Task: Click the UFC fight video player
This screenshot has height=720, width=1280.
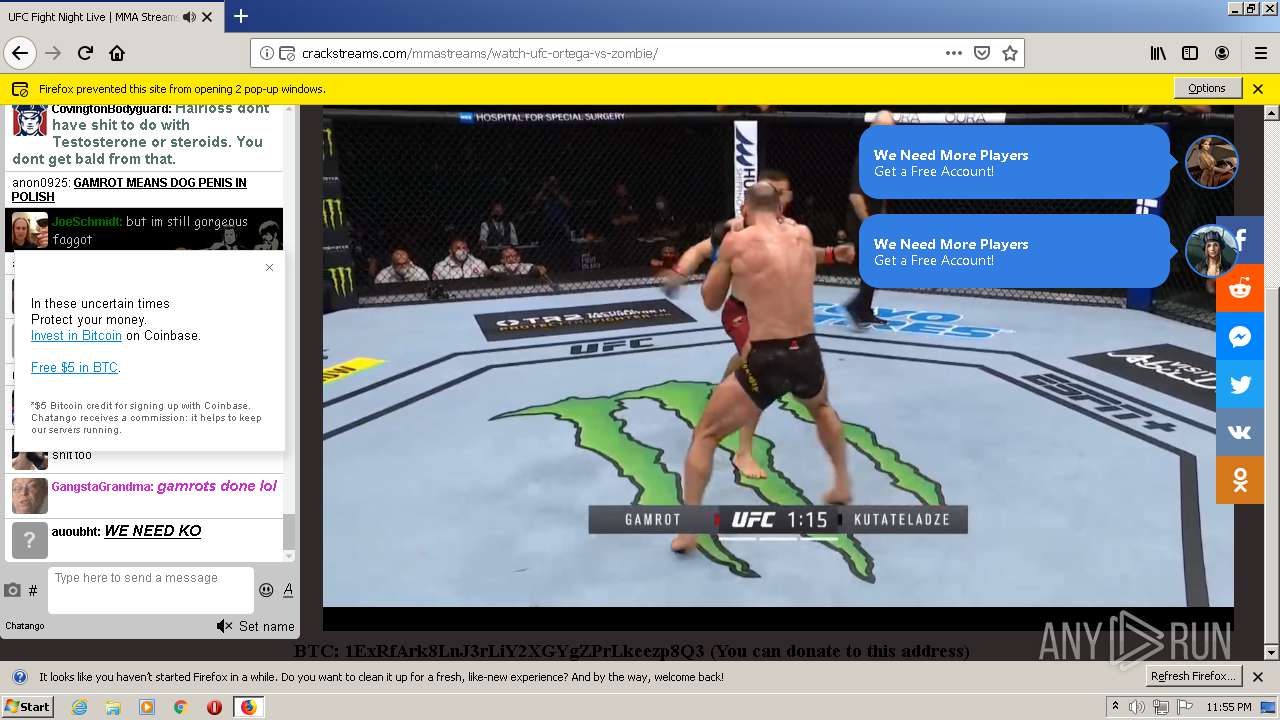Action: (778, 367)
